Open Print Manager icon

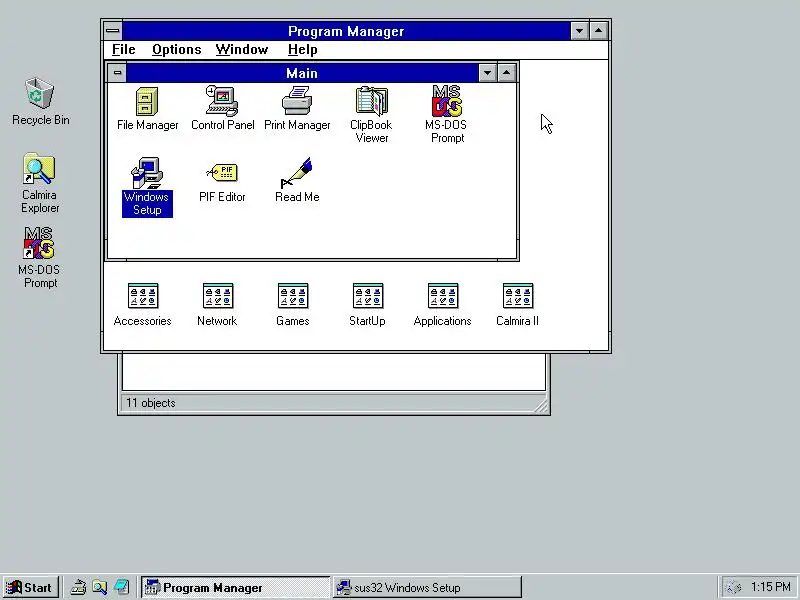(x=297, y=109)
